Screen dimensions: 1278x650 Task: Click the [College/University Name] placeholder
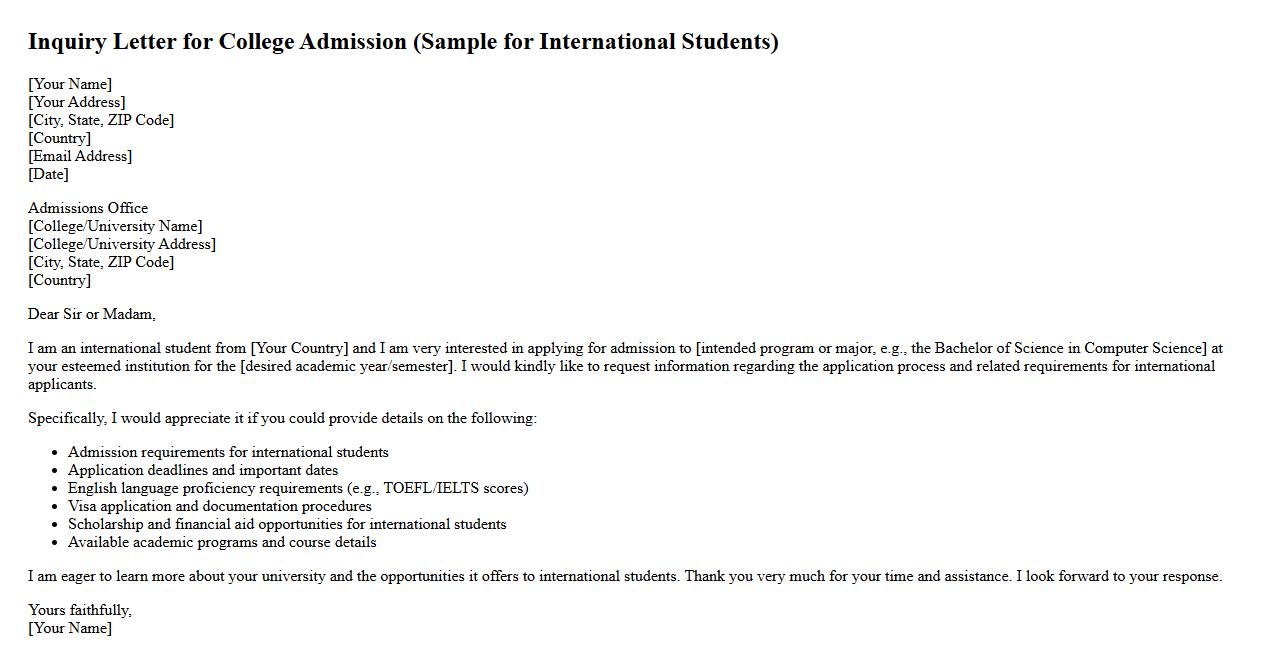(x=115, y=226)
